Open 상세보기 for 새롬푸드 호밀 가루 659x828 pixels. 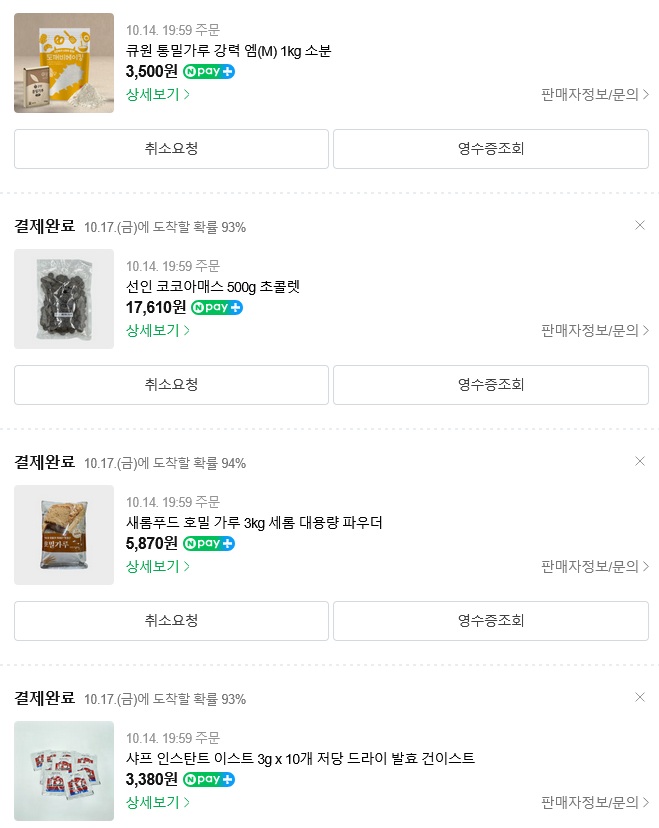157,566
